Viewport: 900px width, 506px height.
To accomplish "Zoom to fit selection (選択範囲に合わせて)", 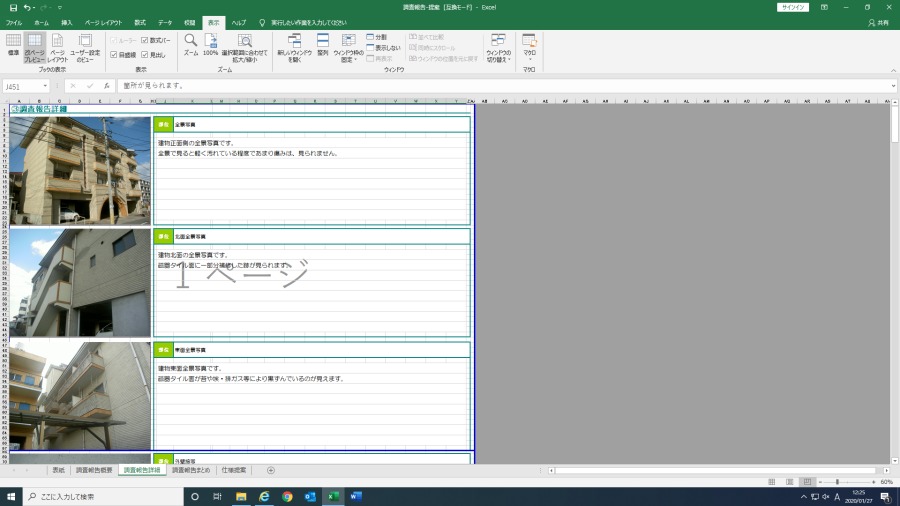I will pyautogui.click(x=245, y=47).
